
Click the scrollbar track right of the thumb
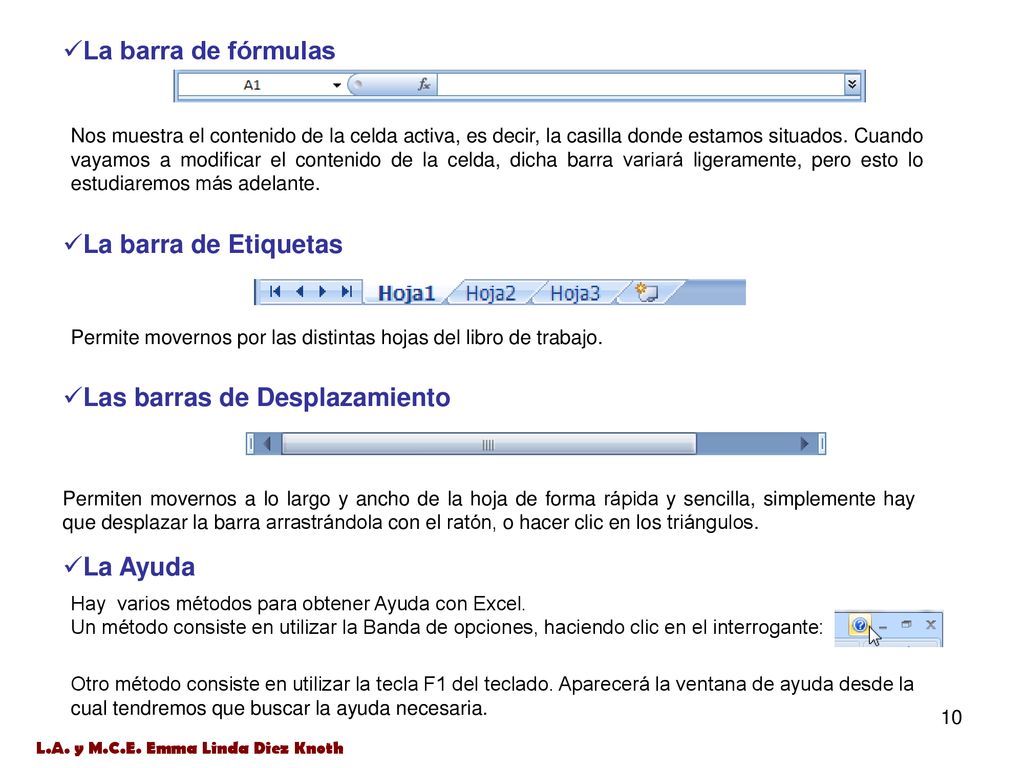pyautogui.click(x=746, y=443)
